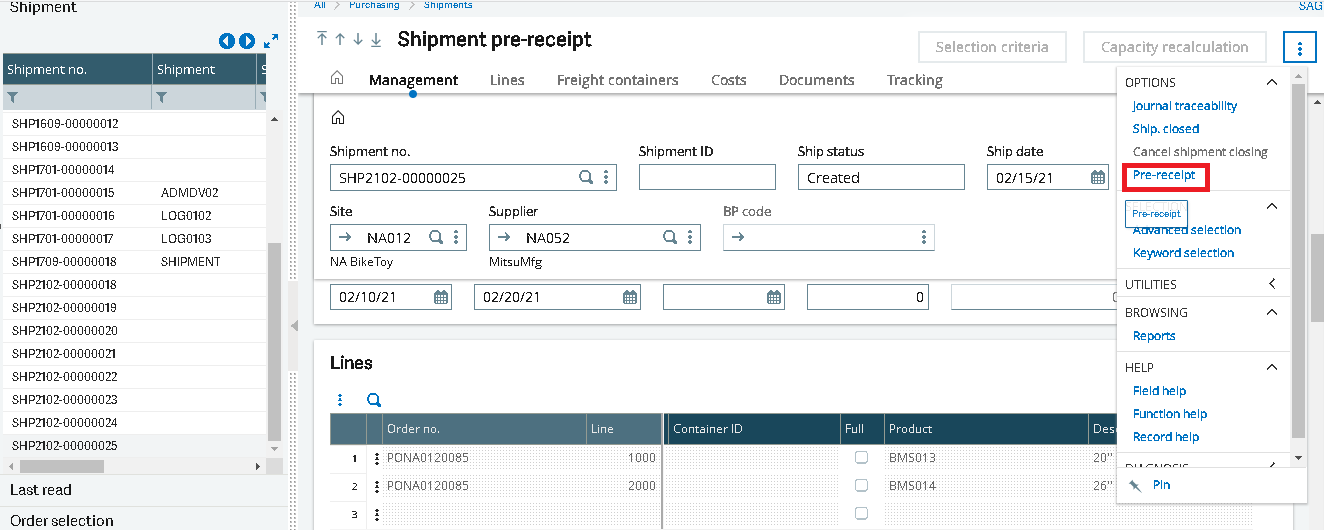The width and height of the screenshot is (1324, 530).
Task: Open the more actions vertical-dots button
Action: 1299,47
